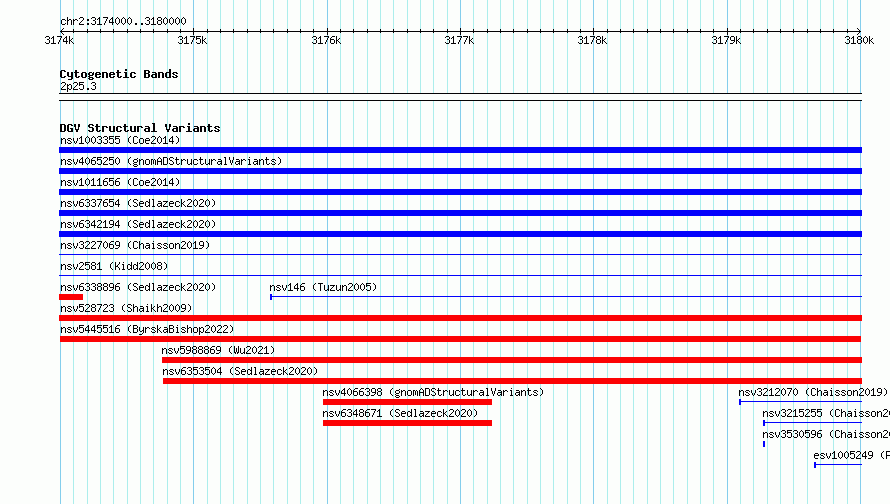Open nsv4066398 (gnomADStructuralVariants) label
The height and width of the screenshot is (504, 890).
pos(433,392)
